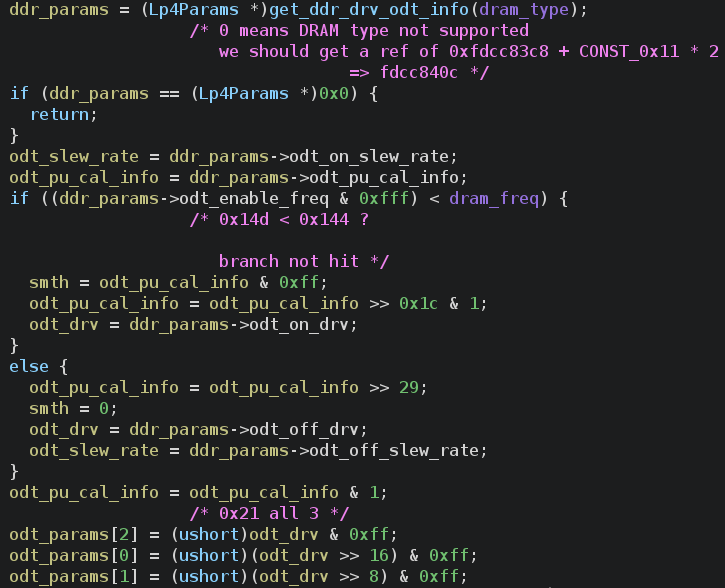The image size is (725, 588).
Task: Click the shift value 16 in odt_params[0] line
Action: pos(379,556)
